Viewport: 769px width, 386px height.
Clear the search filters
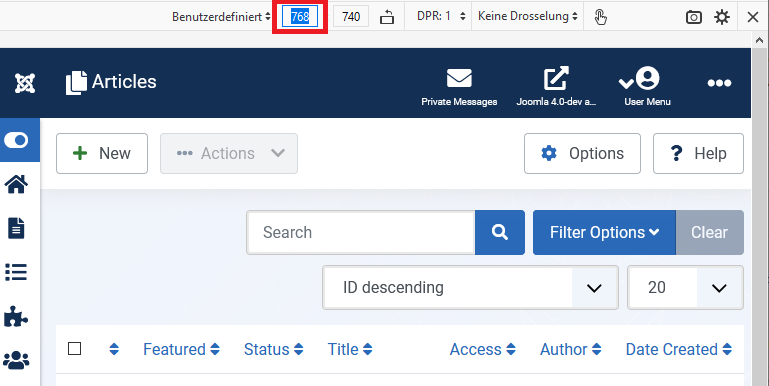(710, 232)
